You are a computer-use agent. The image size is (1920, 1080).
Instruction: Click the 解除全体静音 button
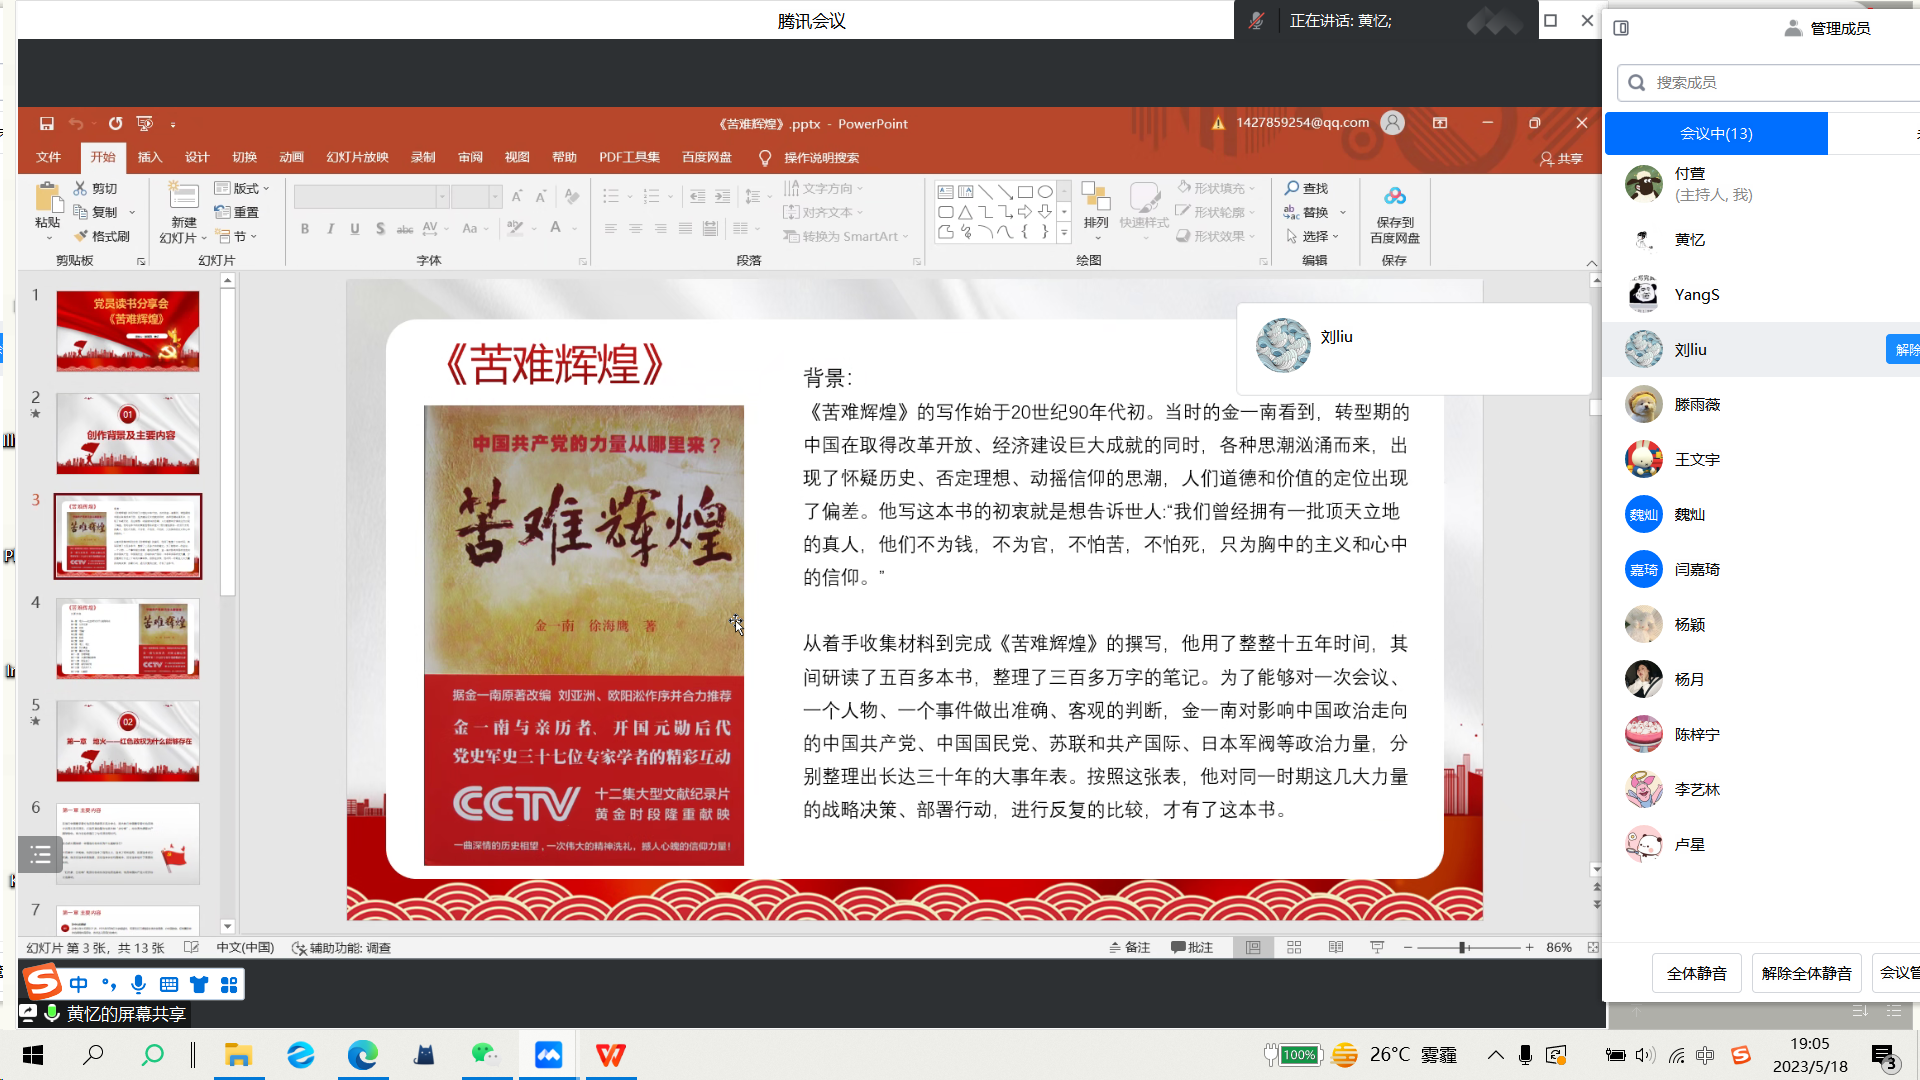pos(1806,973)
